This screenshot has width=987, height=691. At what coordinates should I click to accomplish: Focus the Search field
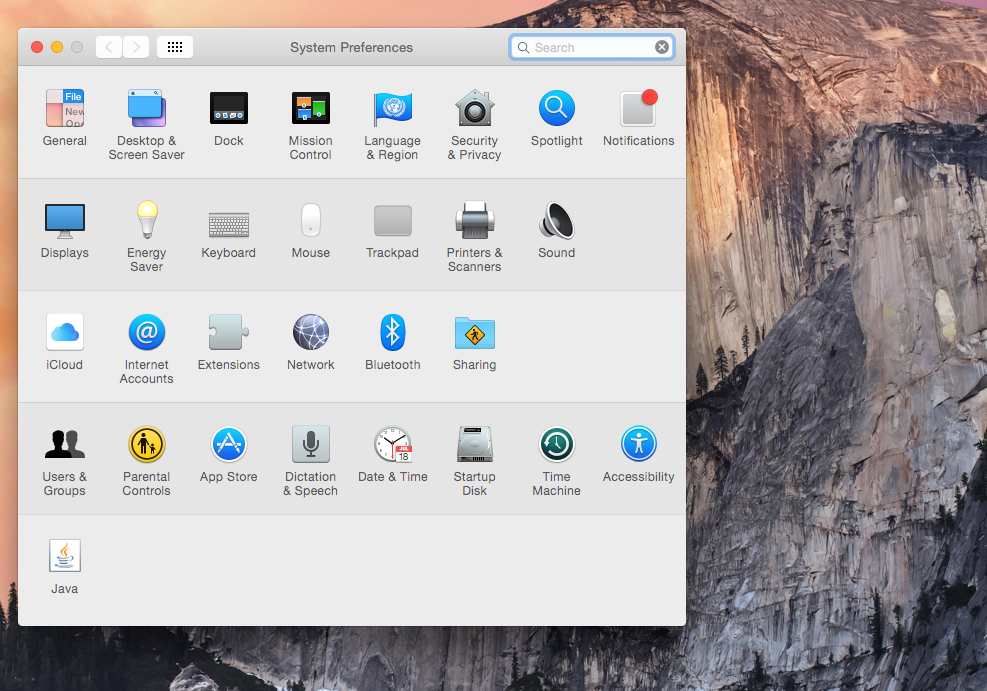(x=592, y=47)
